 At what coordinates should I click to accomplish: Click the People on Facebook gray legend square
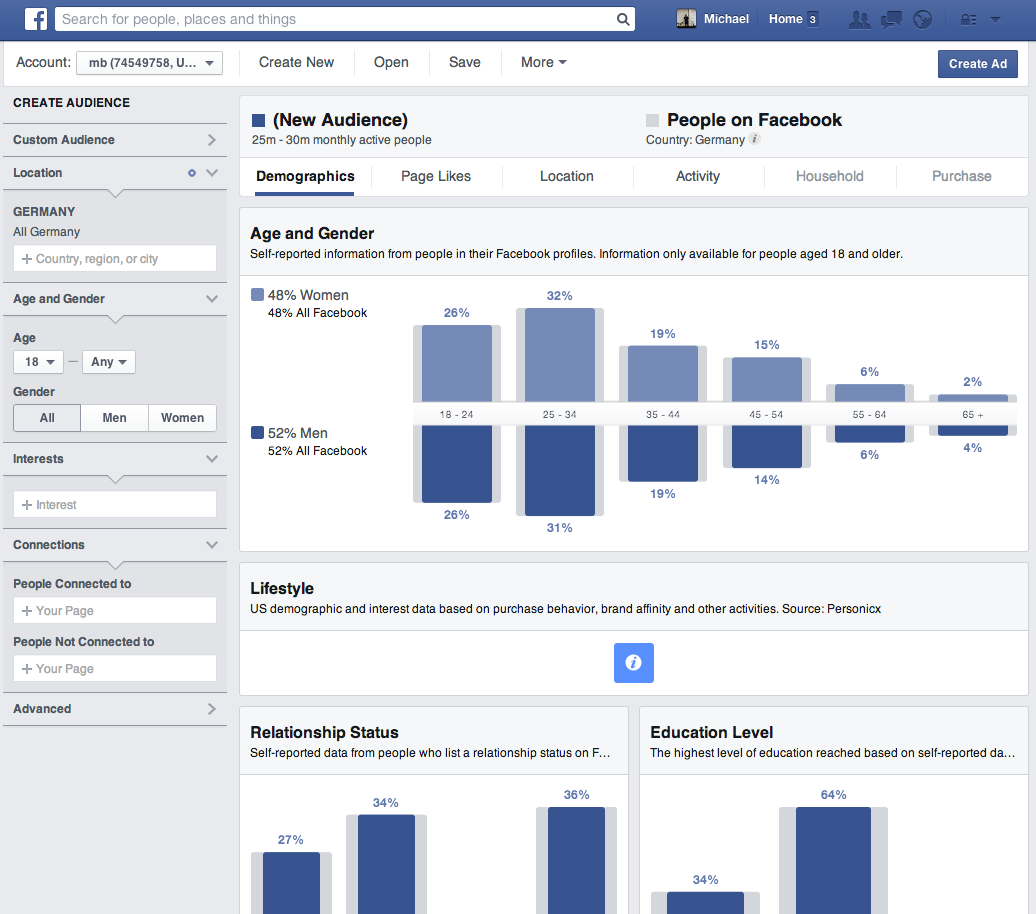pos(652,120)
